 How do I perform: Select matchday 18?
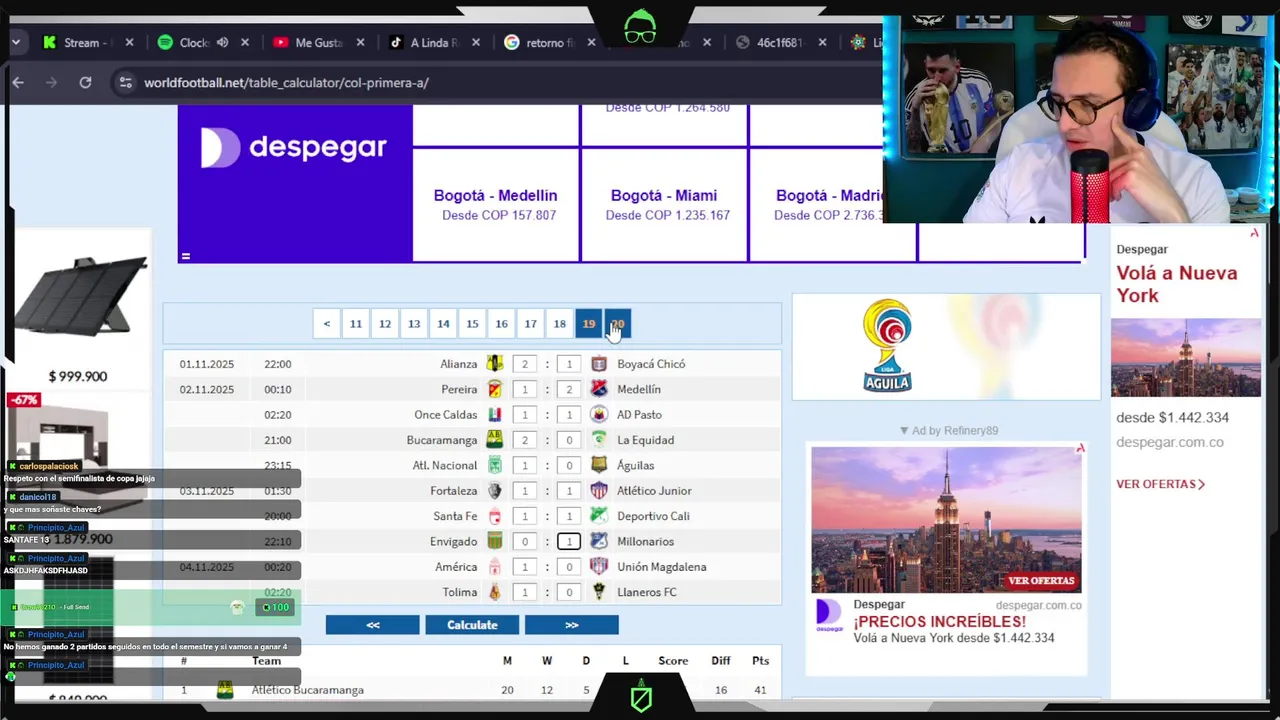point(560,324)
